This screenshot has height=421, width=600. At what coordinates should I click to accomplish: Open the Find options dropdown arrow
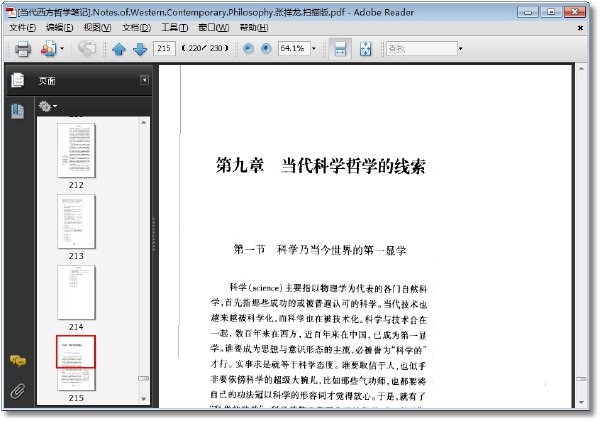461,49
